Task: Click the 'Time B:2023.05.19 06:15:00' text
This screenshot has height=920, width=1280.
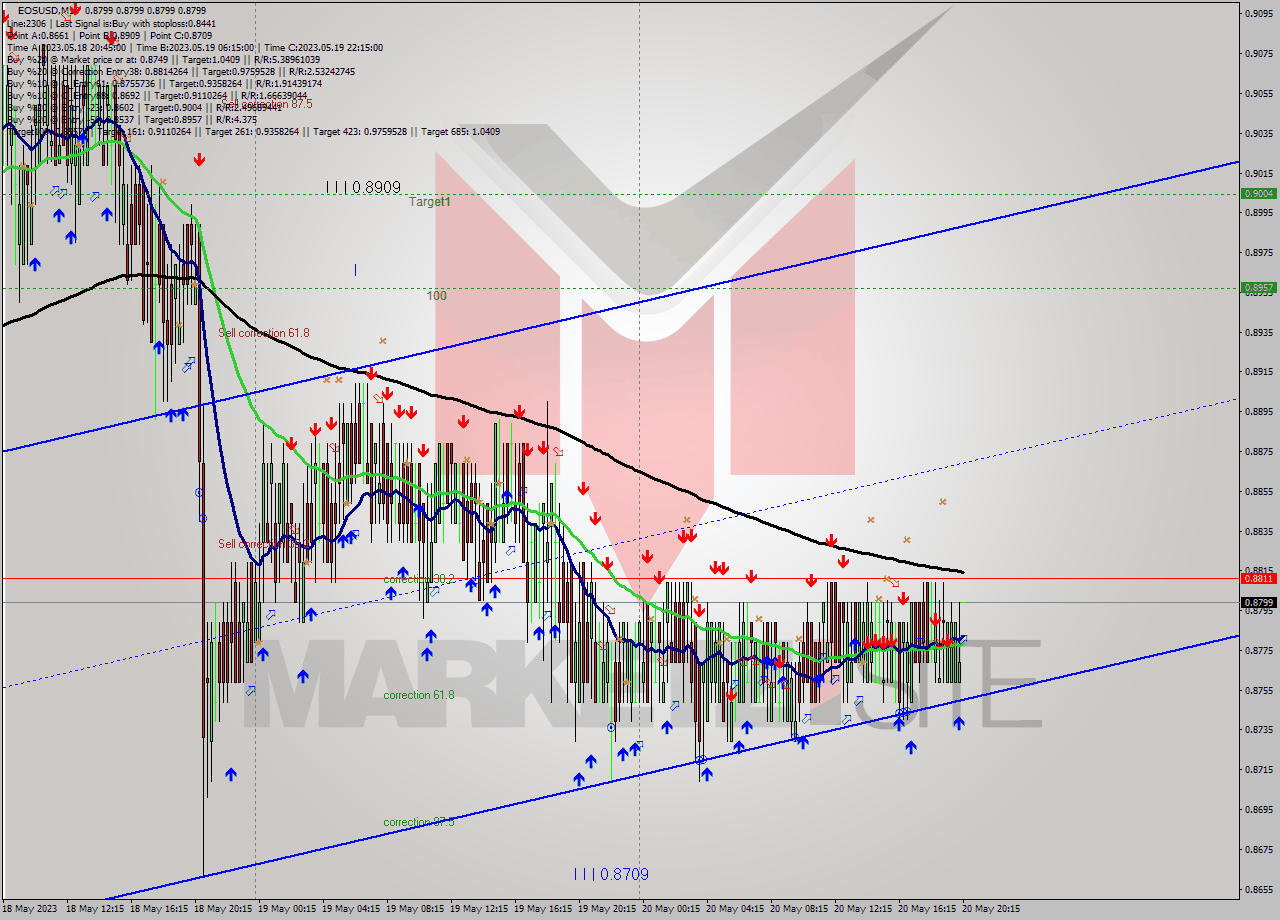Action: coord(197,47)
